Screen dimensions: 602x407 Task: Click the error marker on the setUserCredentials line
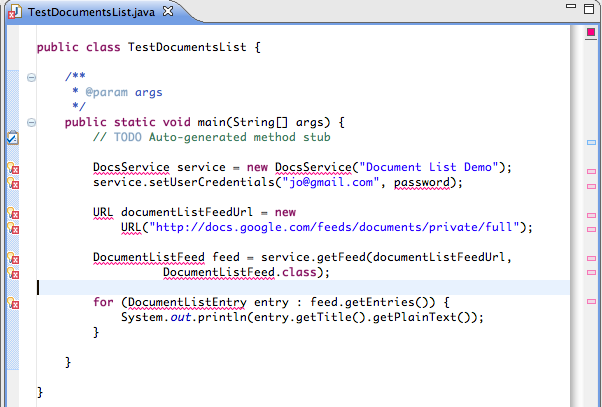click(12, 183)
